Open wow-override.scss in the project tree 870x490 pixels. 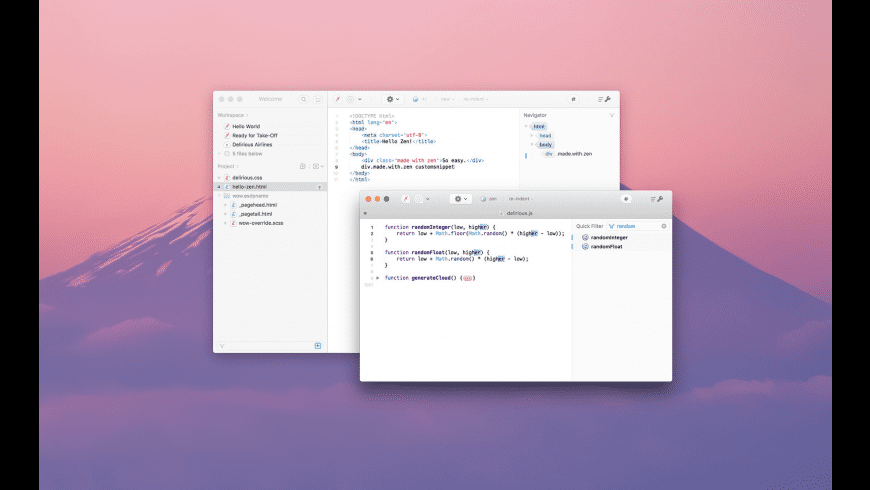point(261,223)
